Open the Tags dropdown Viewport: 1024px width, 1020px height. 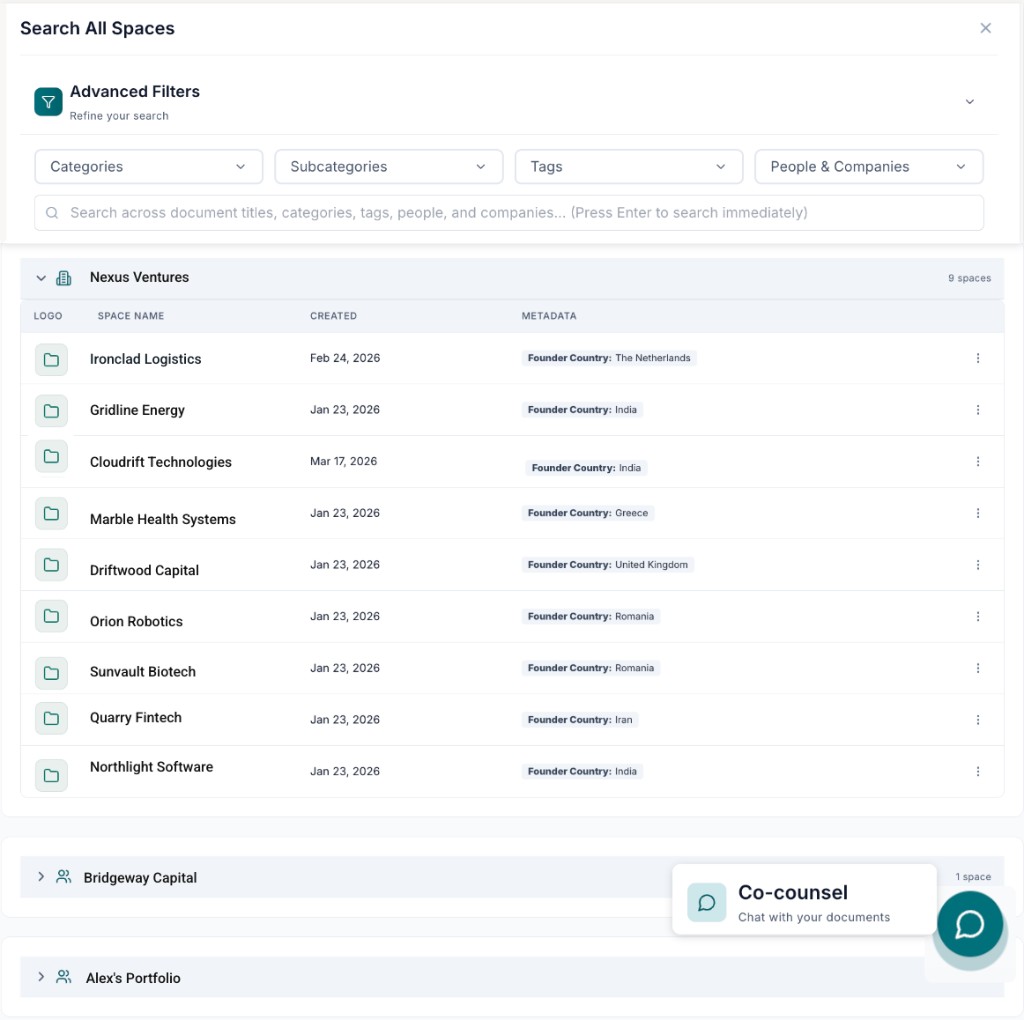point(628,166)
